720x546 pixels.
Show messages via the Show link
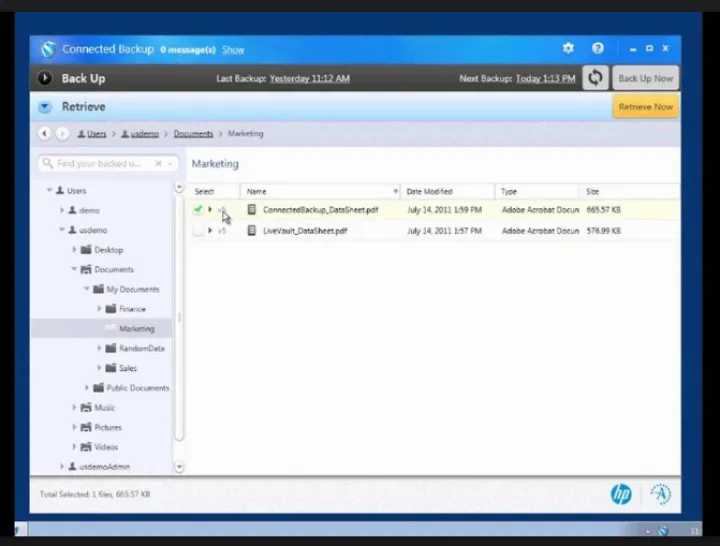(x=233, y=50)
